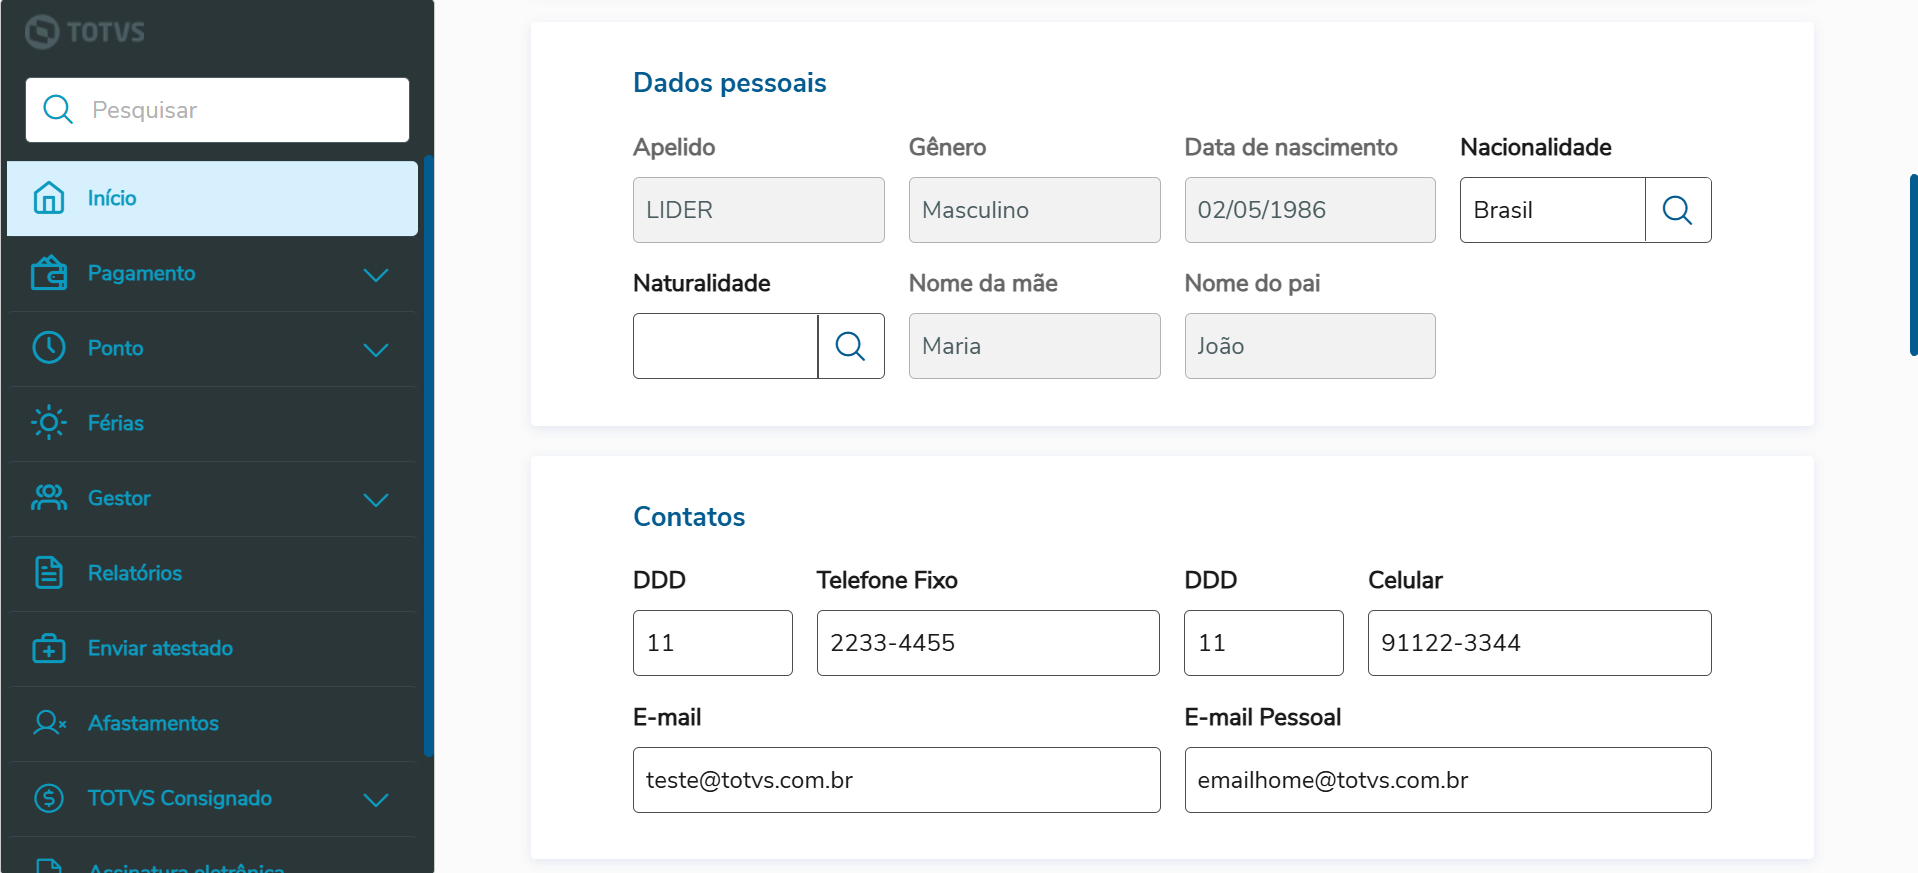
Task: Open Afastamentos from sidebar
Action: [x=153, y=723]
